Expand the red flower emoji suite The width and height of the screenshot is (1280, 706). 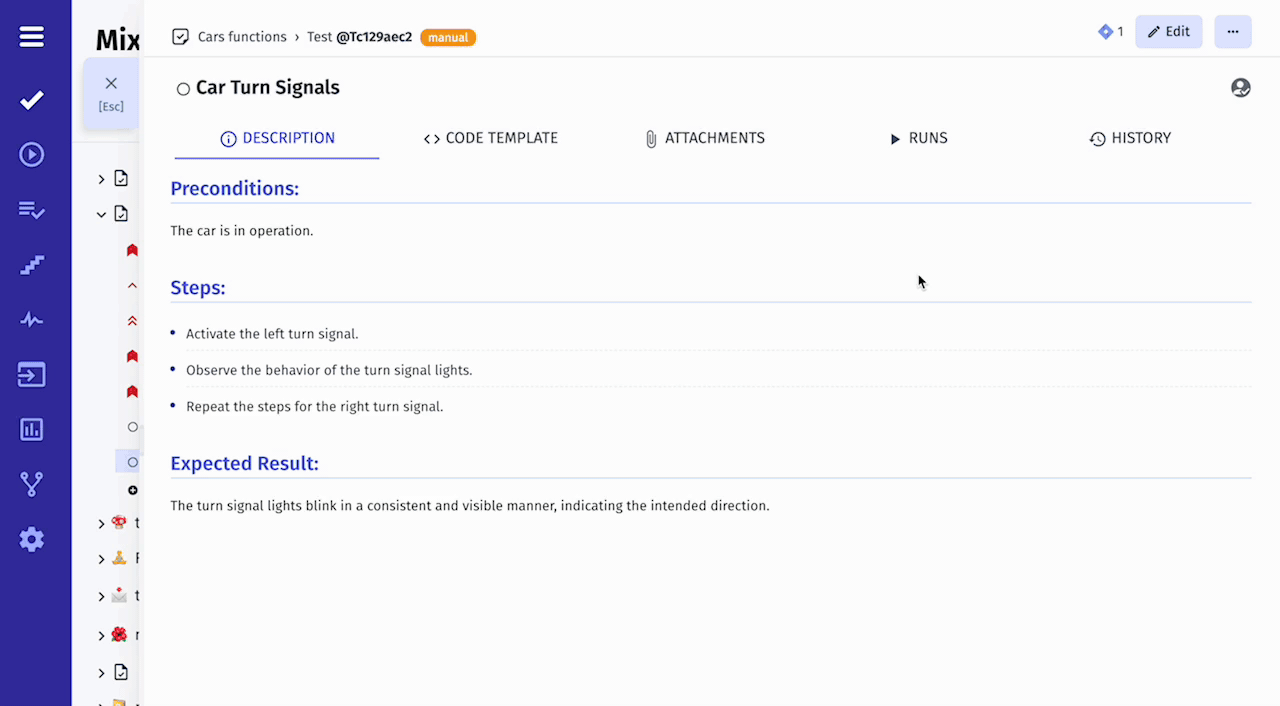click(x=101, y=636)
